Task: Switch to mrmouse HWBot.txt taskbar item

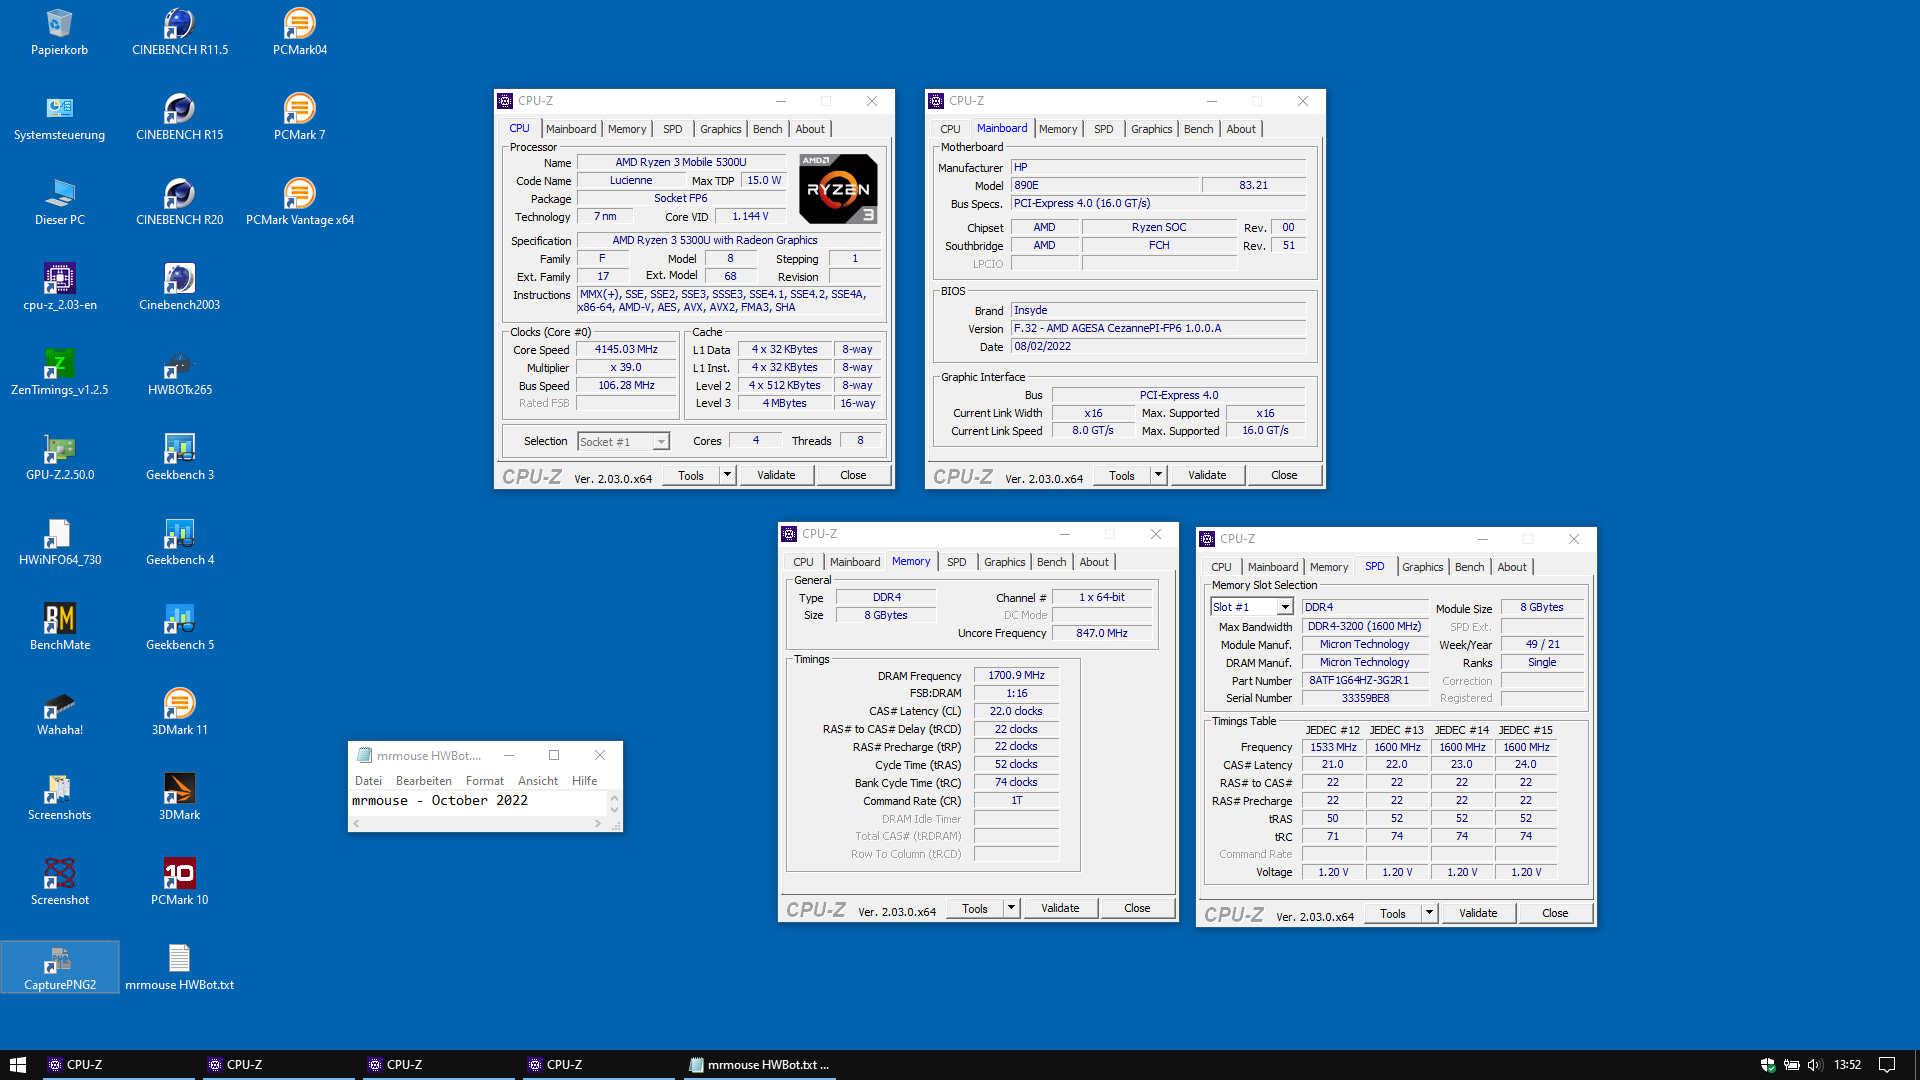Action: 760,1065
